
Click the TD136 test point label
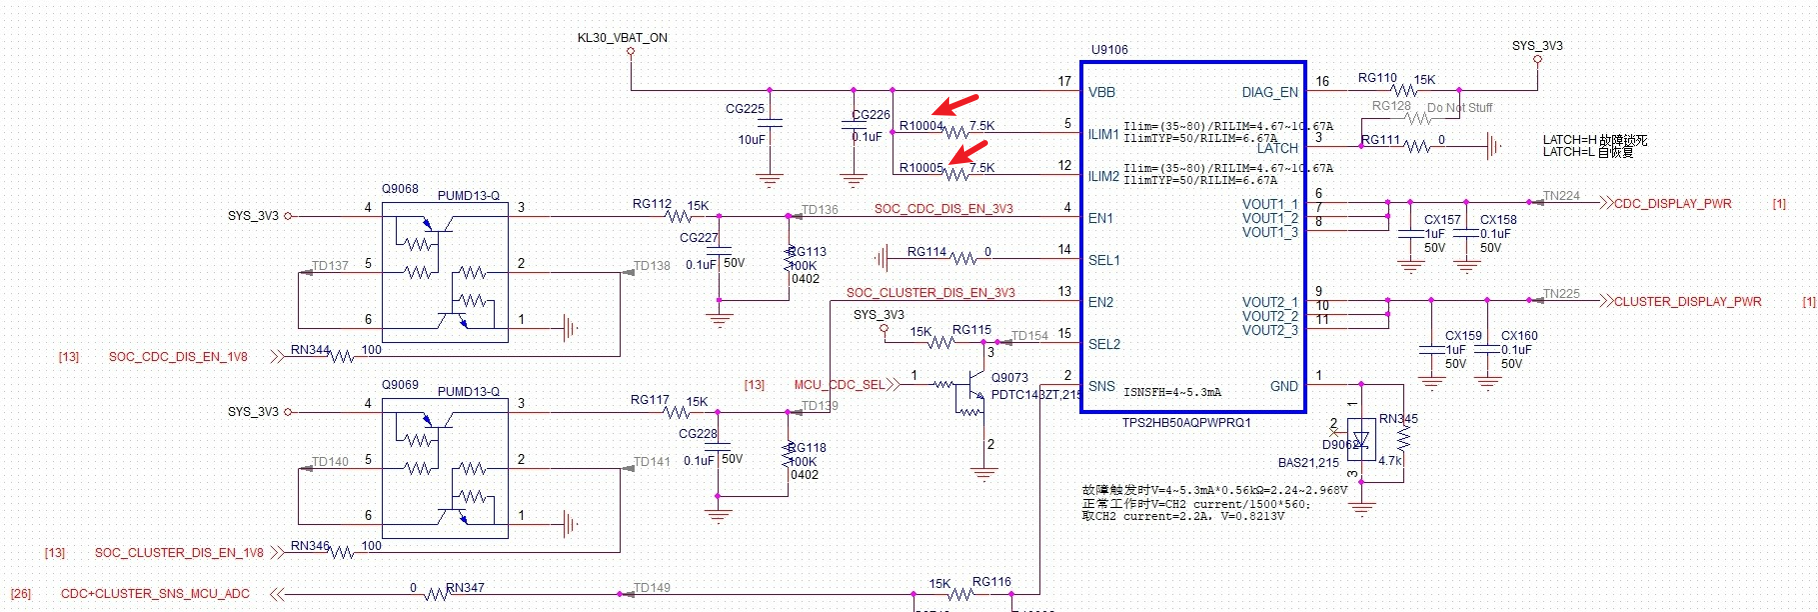820,210
